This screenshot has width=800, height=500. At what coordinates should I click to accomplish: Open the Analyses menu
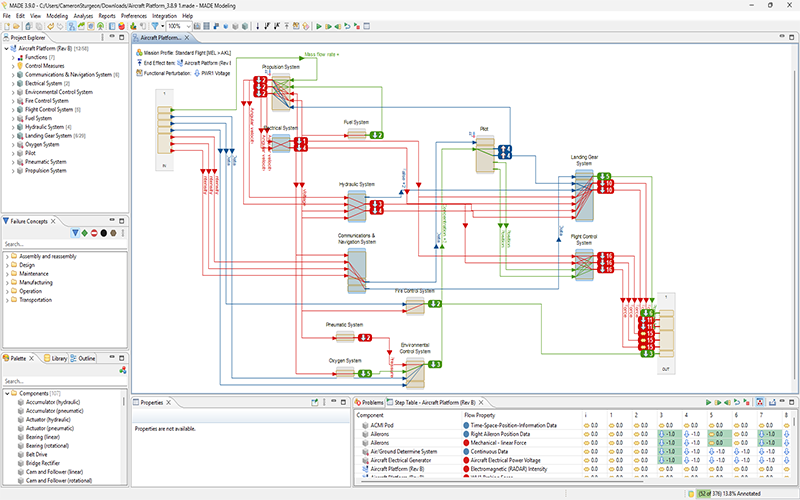click(x=83, y=16)
